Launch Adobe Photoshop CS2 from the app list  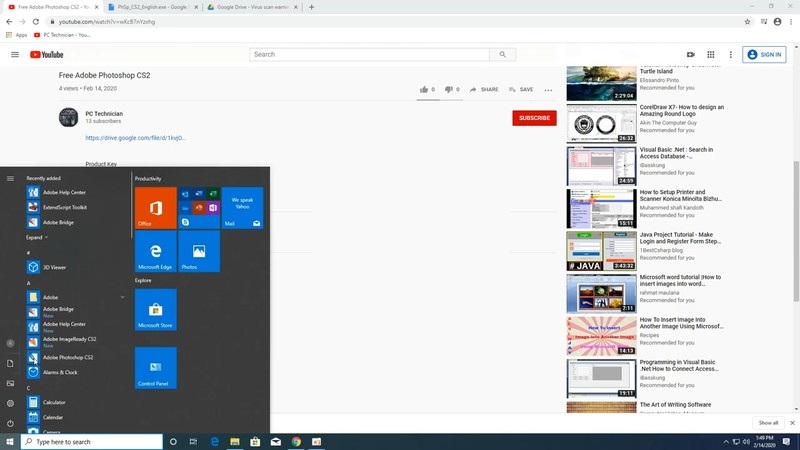[67, 357]
